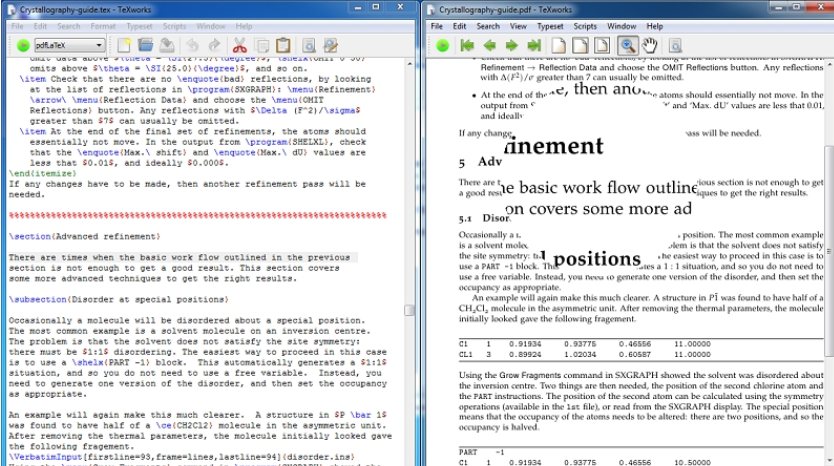This screenshot has width=834, height=466.
Task: Click the PDF paragraph starting 'Using the Grow Fragments'
Action: tap(641, 401)
